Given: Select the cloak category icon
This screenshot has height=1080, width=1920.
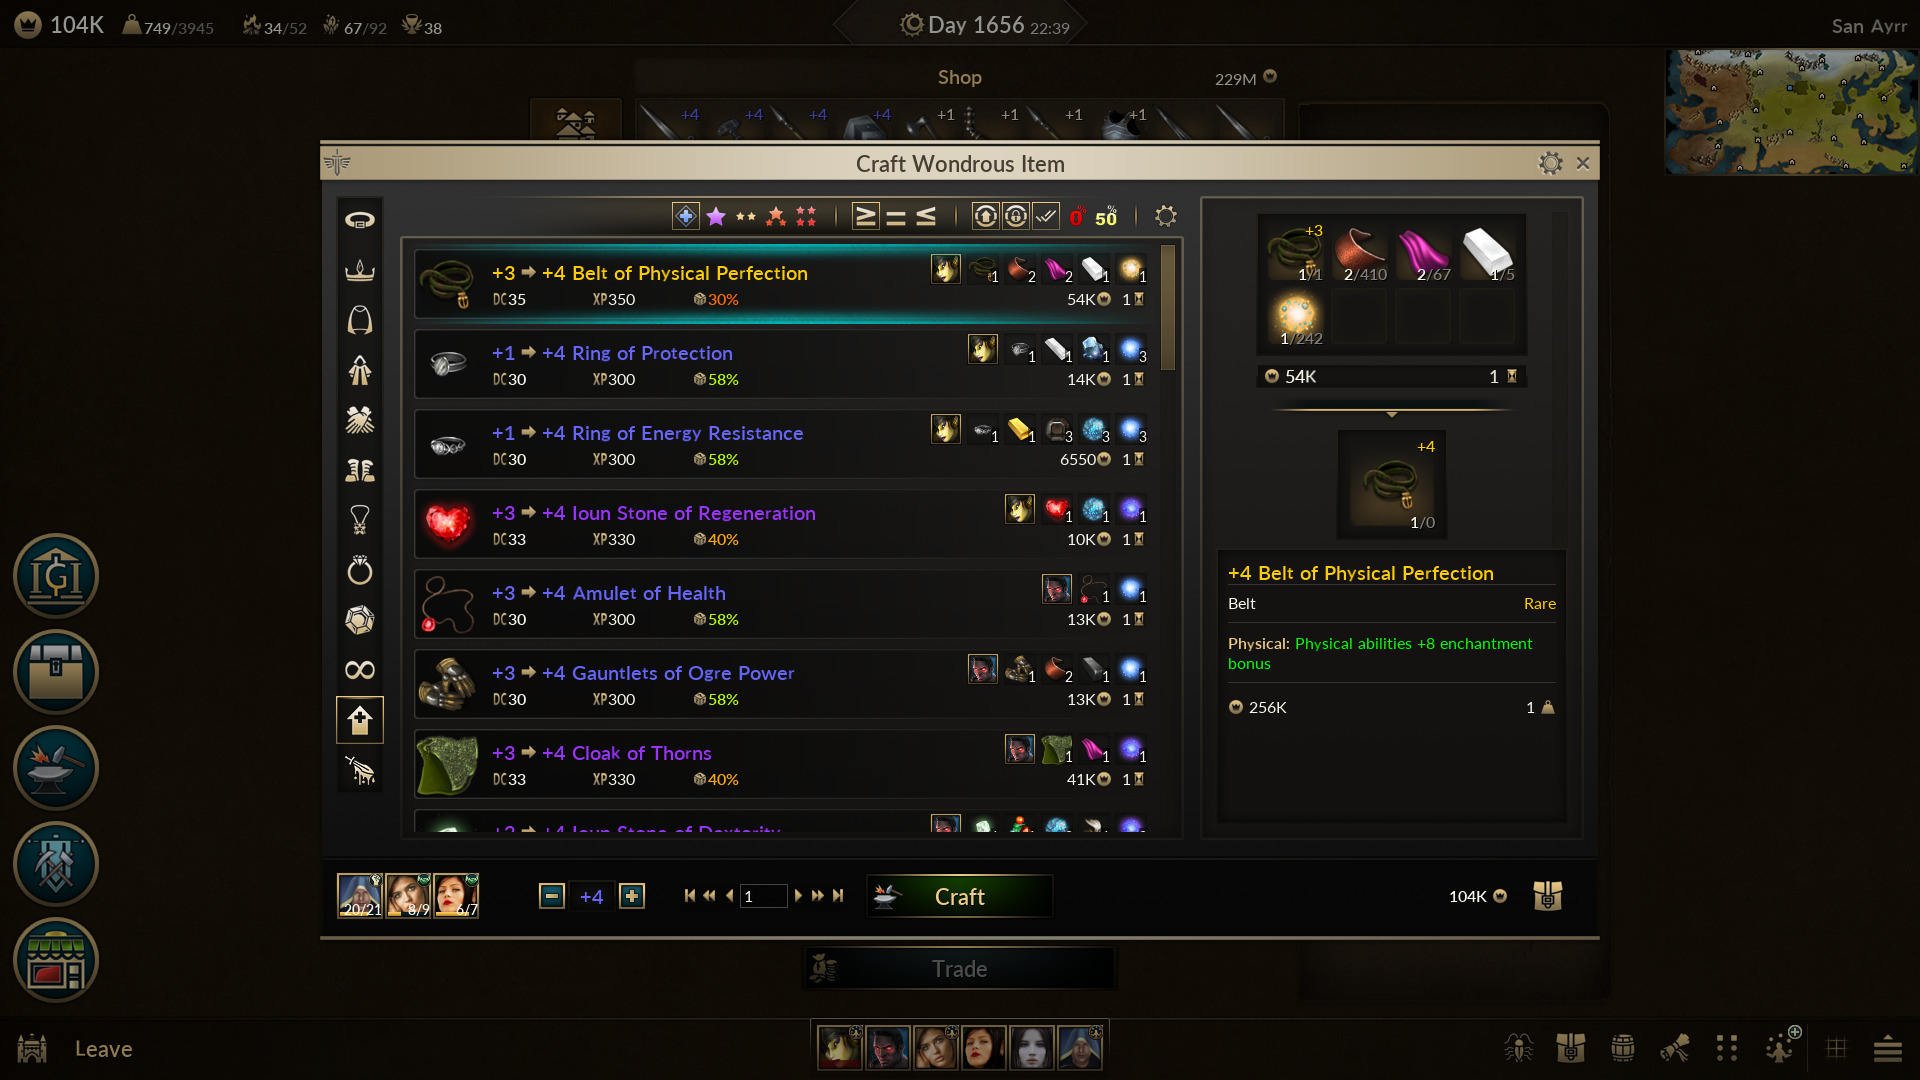Looking at the screenshot, I should (360, 320).
